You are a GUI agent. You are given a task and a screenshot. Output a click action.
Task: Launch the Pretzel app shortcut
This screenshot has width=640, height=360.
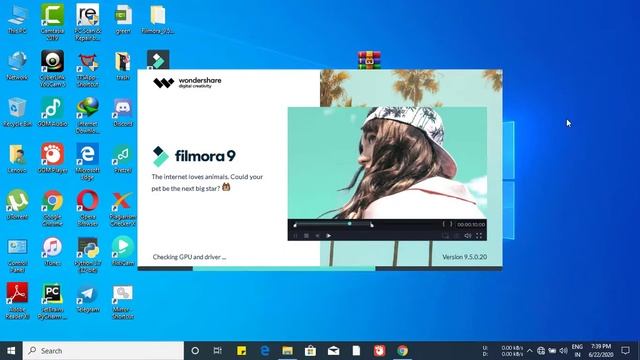pyautogui.click(x=123, y=158)
